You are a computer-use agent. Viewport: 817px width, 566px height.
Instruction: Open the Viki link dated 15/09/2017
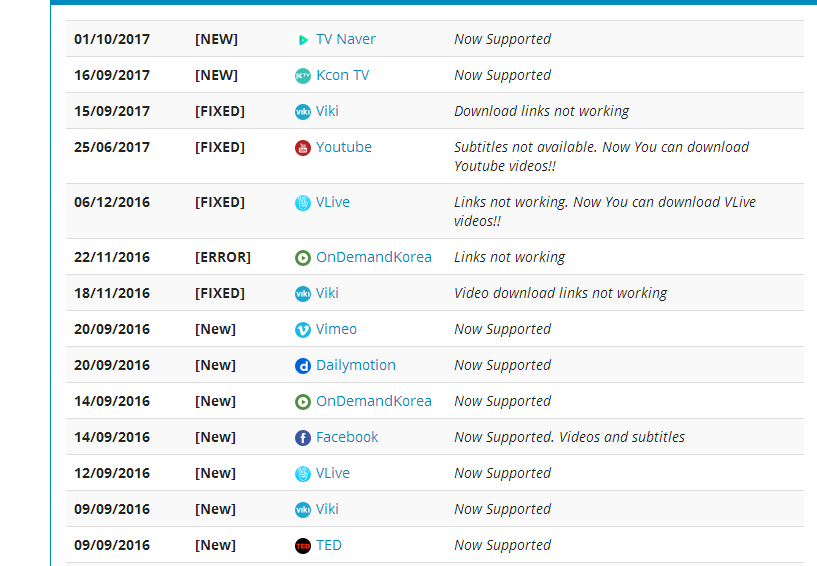(327, 111)
